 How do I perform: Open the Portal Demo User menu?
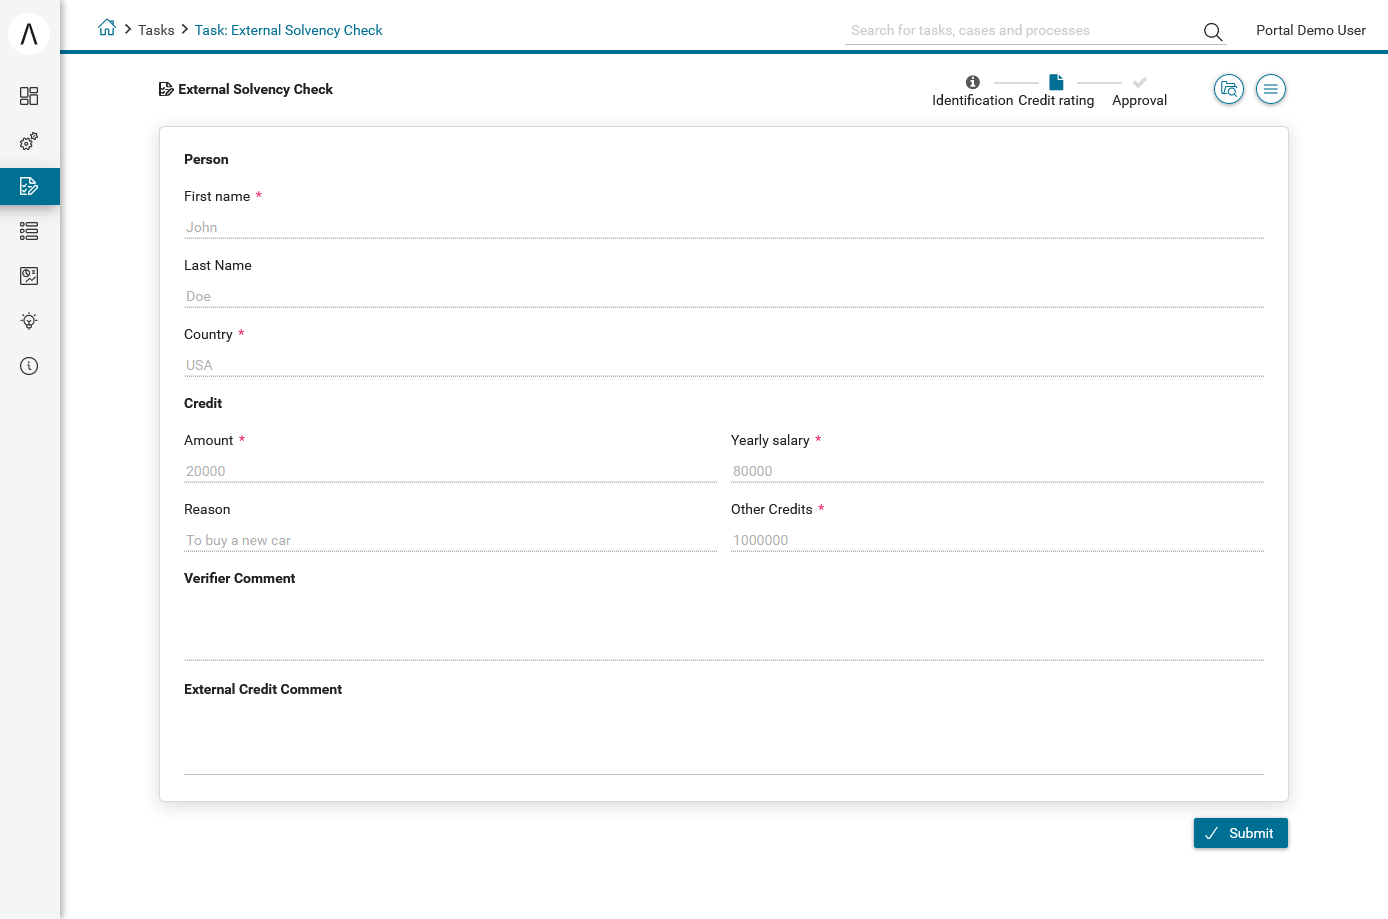pos(1310,30)
